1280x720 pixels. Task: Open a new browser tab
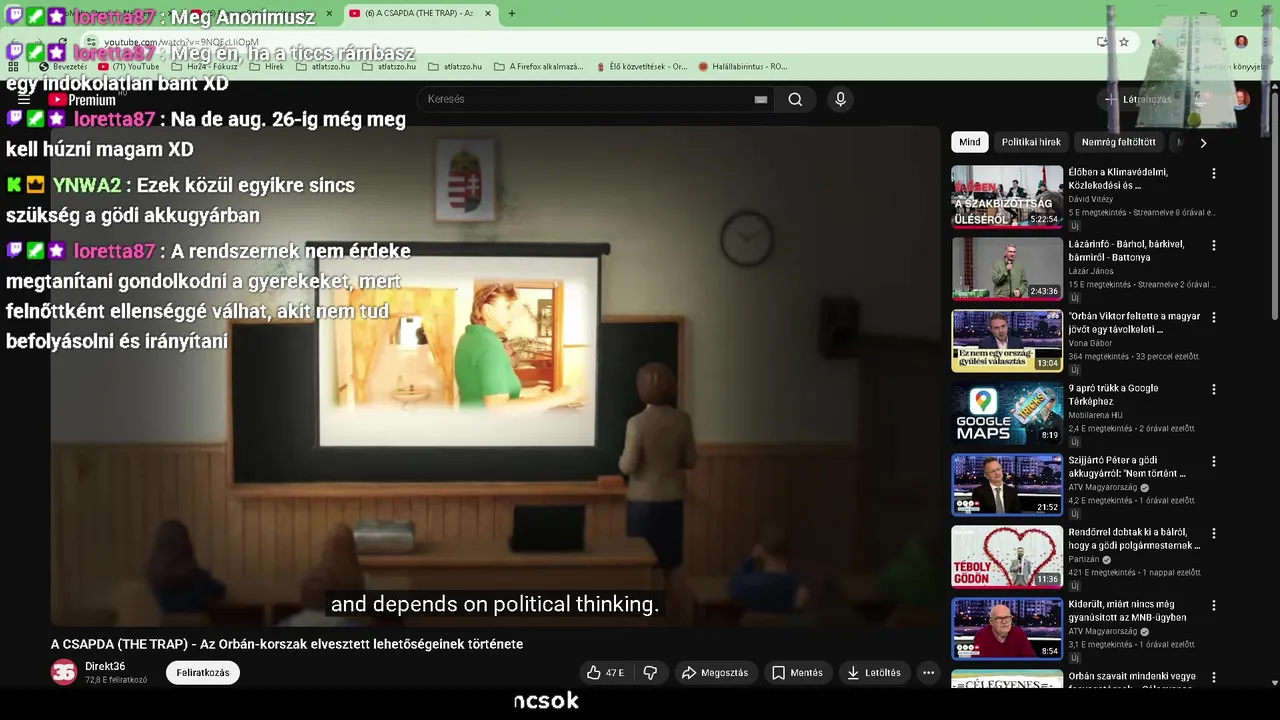(512, 14)
